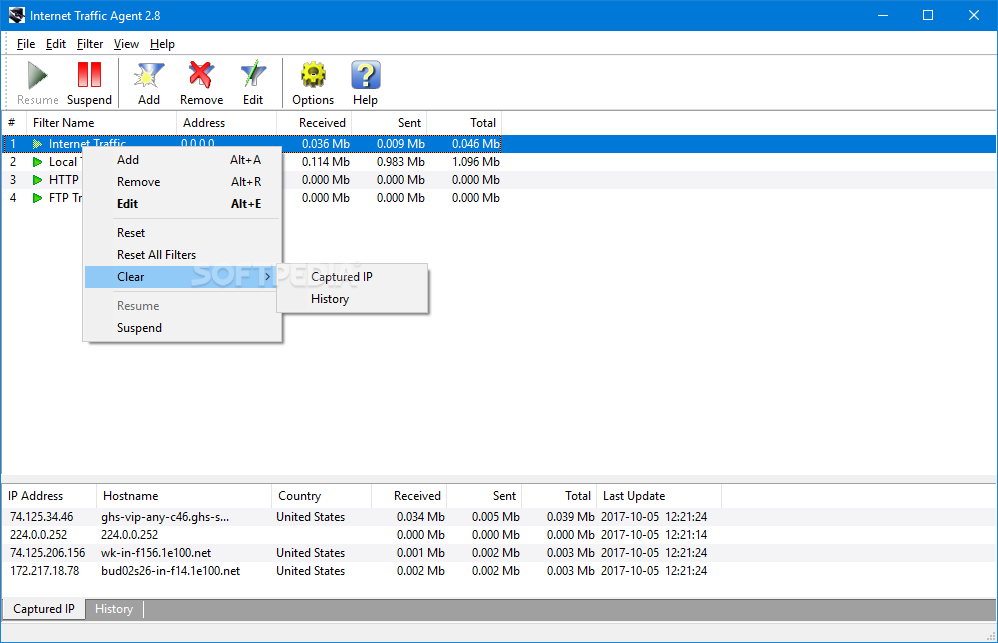
Task: Sort by the Filter Name column header
Action: pos(101,123)
